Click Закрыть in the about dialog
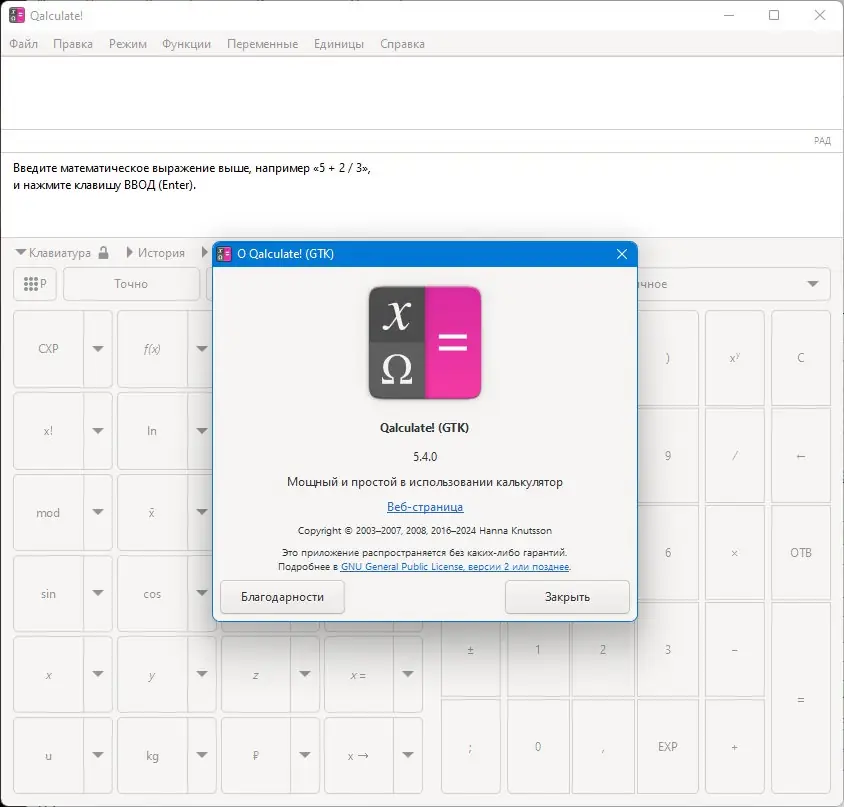Screen dimensions: 844x807 pyautogui.click(x=567, y=597)
